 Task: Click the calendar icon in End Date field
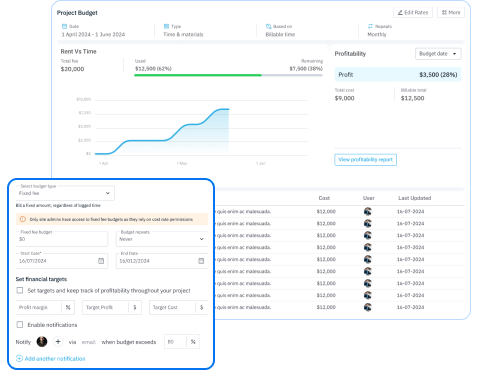tap(201, 261)
